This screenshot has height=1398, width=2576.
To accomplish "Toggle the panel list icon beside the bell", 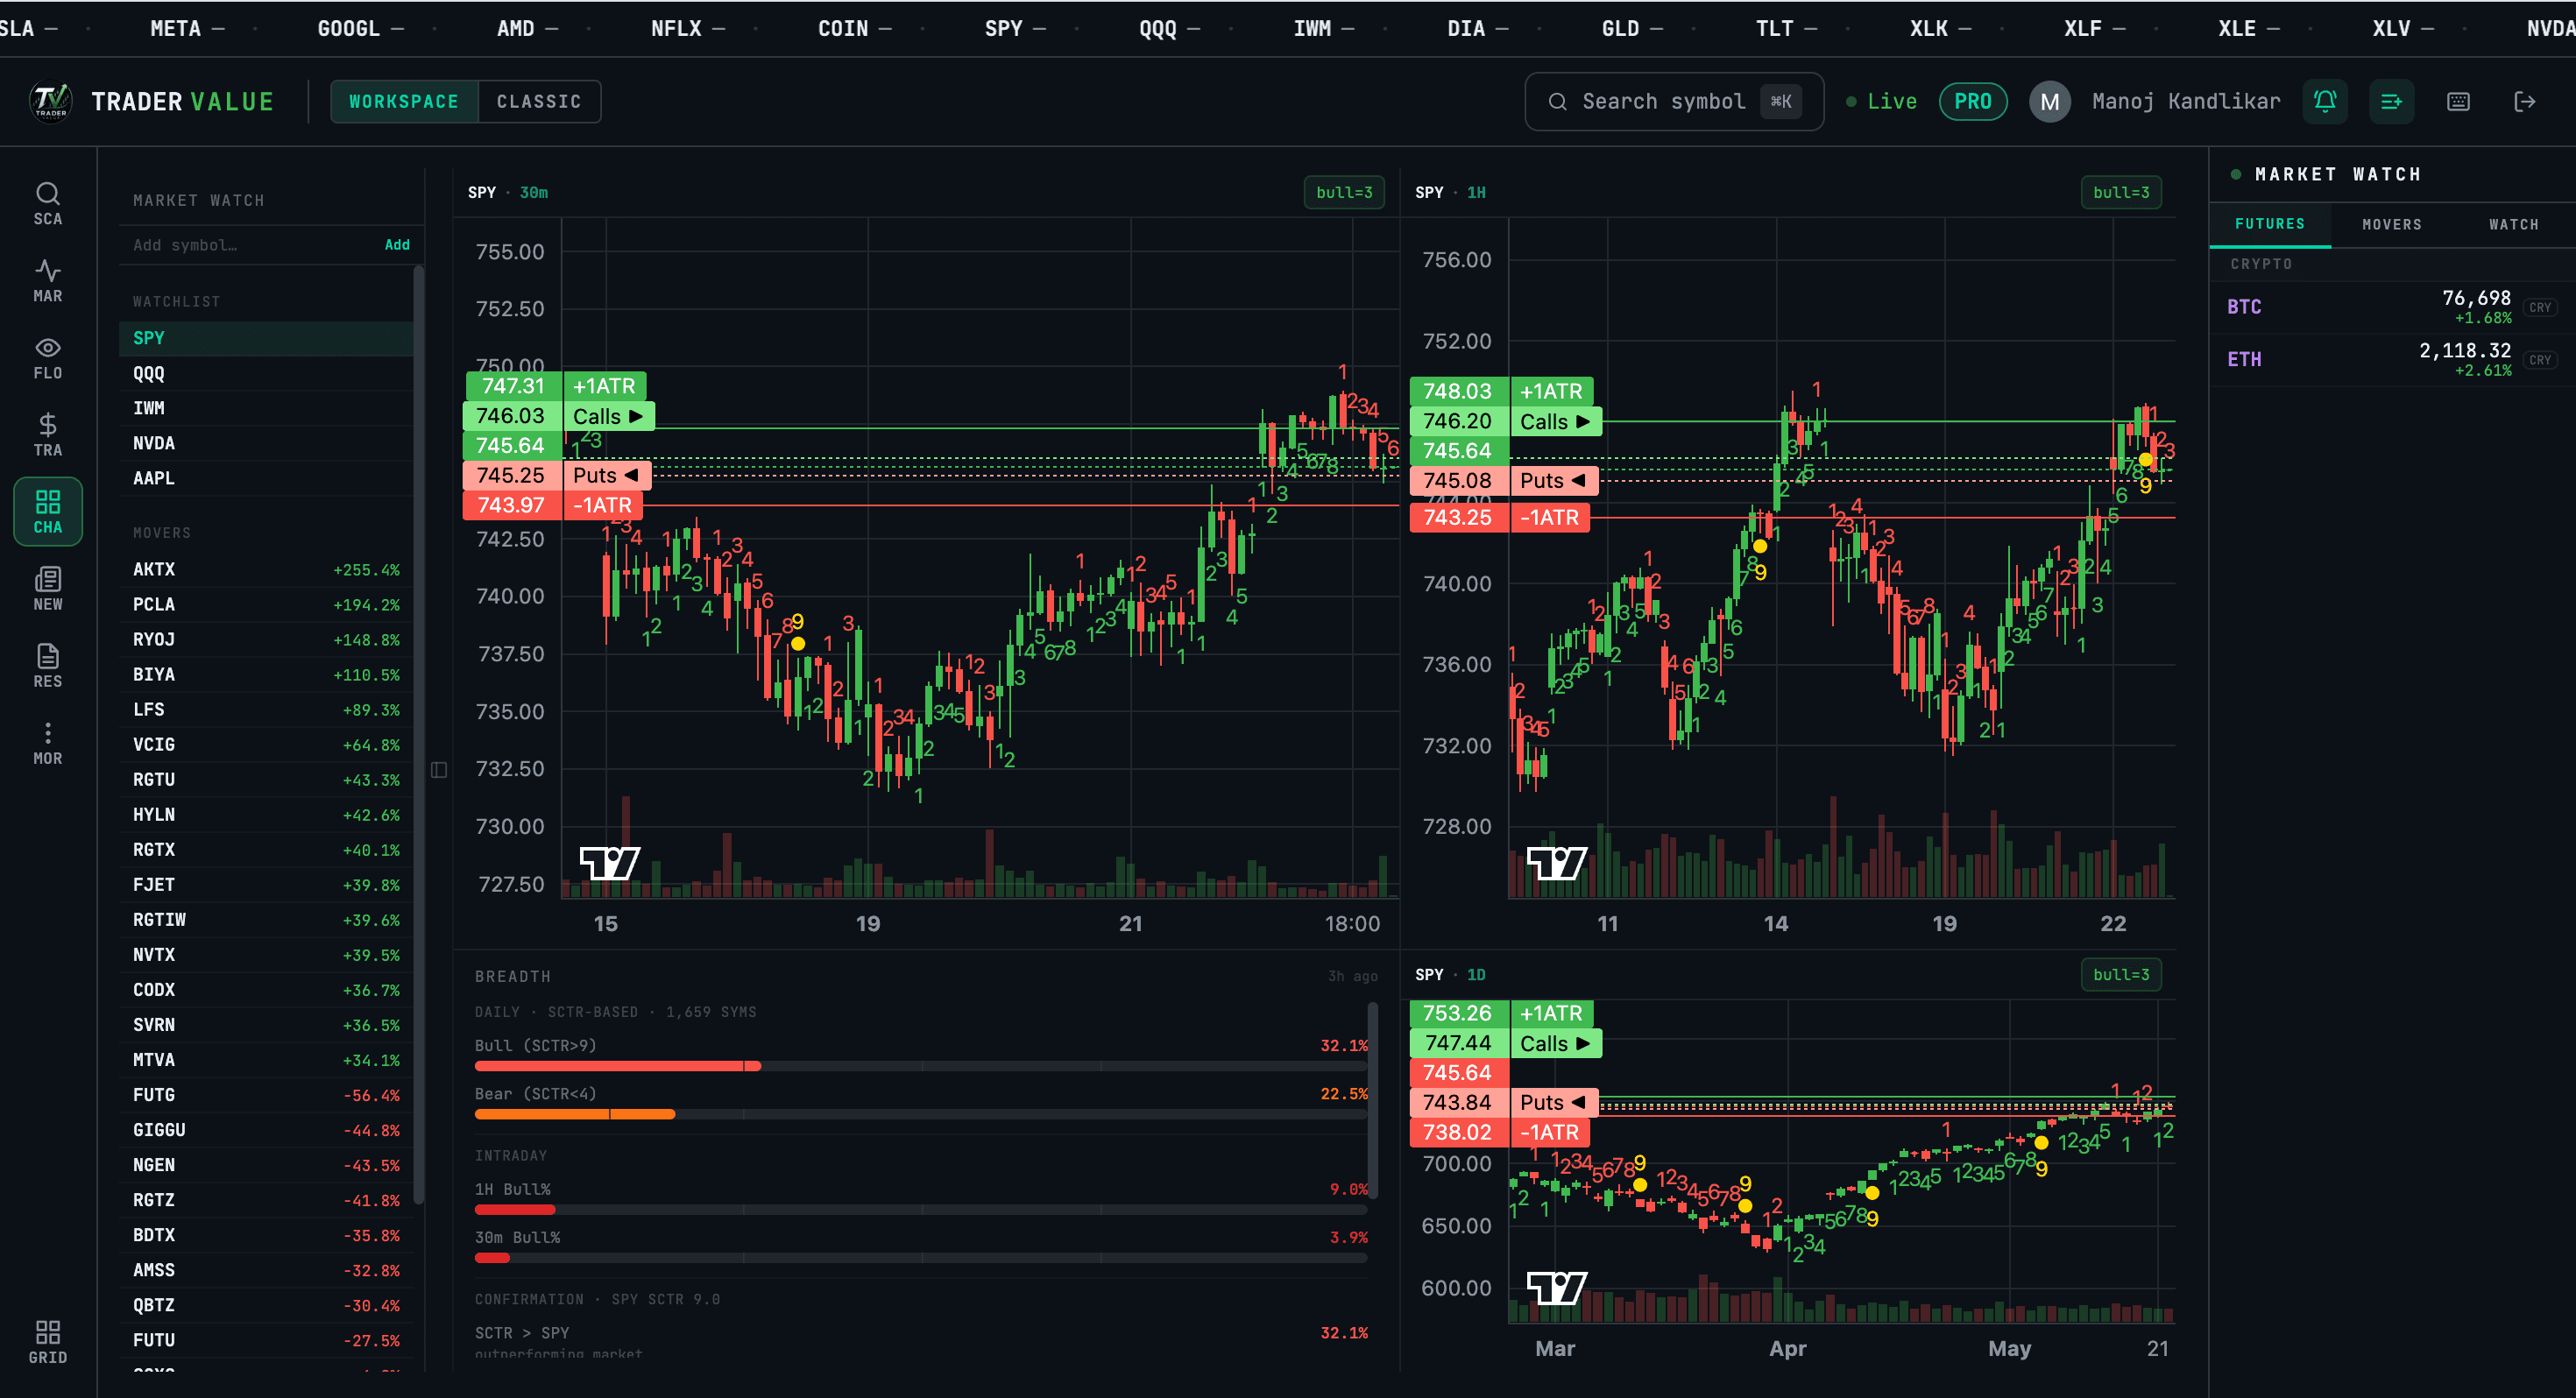I will tap(2391, 101).
